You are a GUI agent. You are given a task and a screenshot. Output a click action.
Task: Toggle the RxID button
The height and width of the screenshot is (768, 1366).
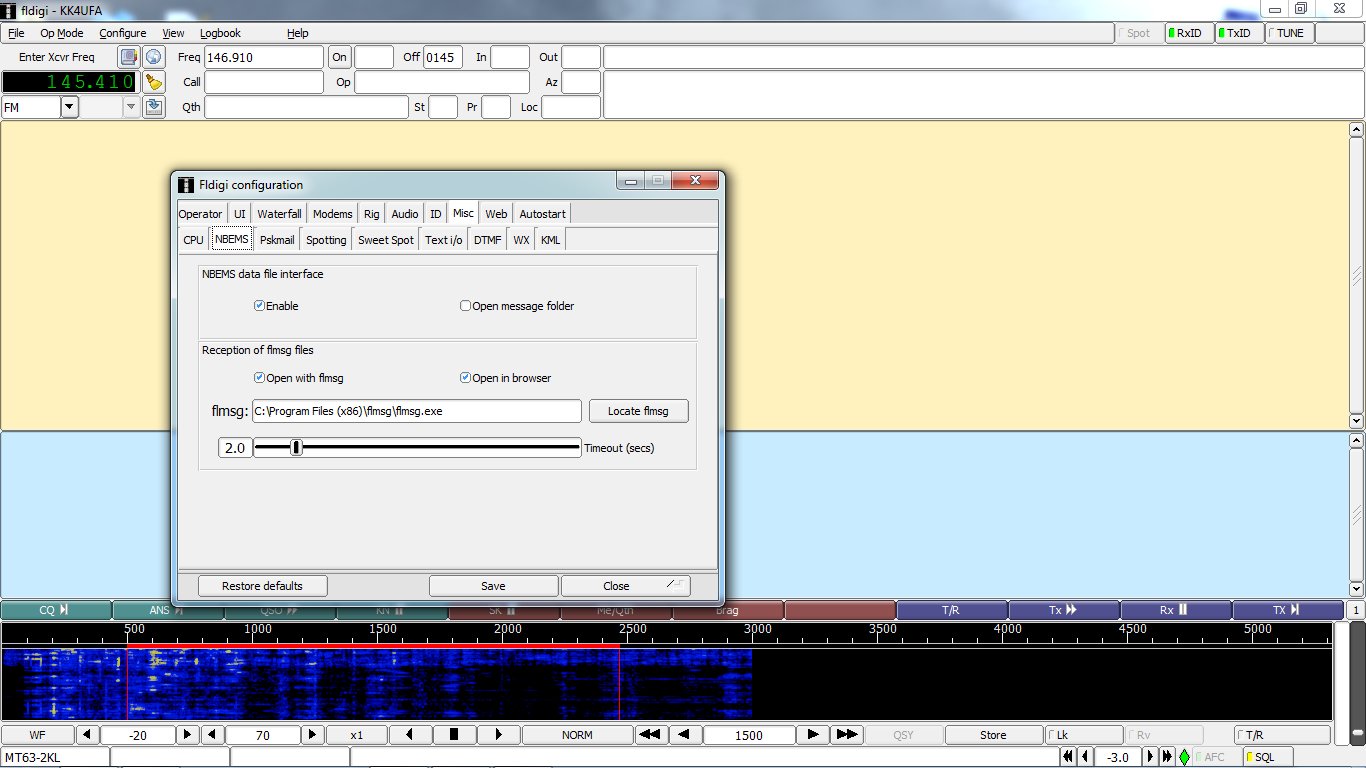click(x=1188, y=33)
